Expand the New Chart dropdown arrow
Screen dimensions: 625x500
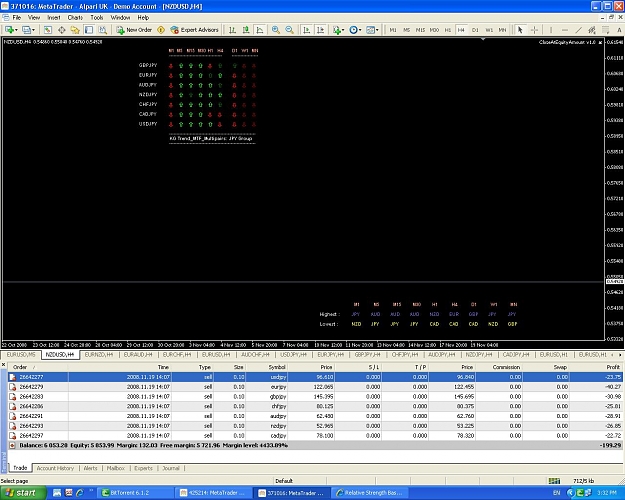(16, 30)
